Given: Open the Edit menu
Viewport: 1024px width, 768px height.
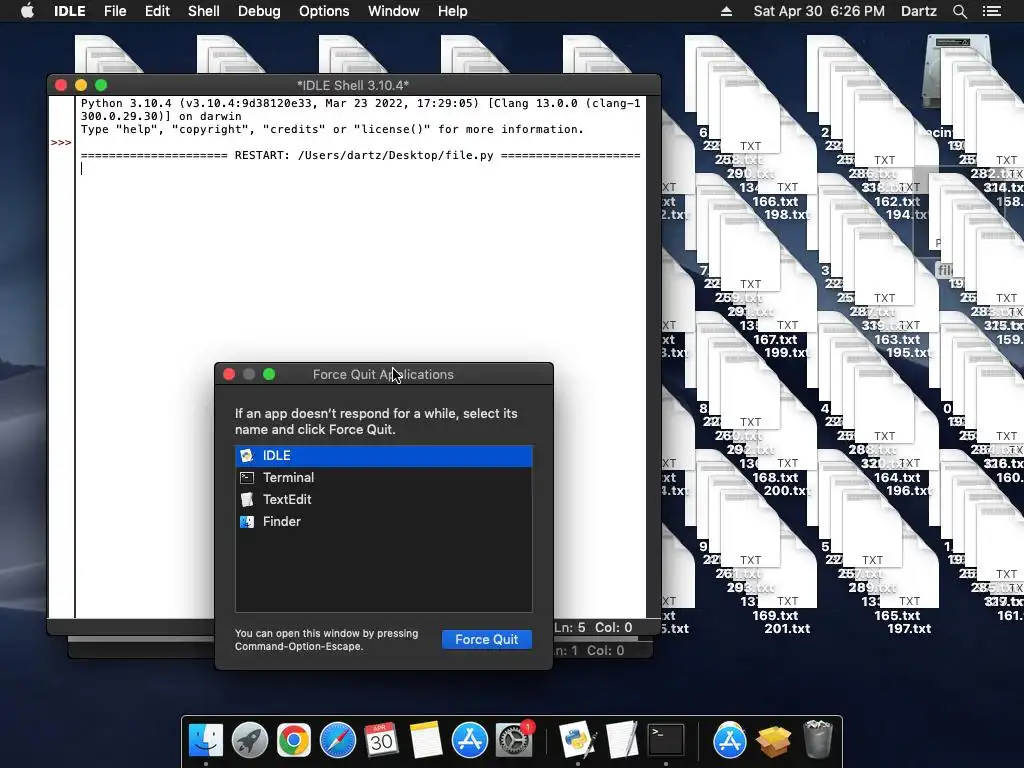Looking at the screenshot, I should pos(157,11).
